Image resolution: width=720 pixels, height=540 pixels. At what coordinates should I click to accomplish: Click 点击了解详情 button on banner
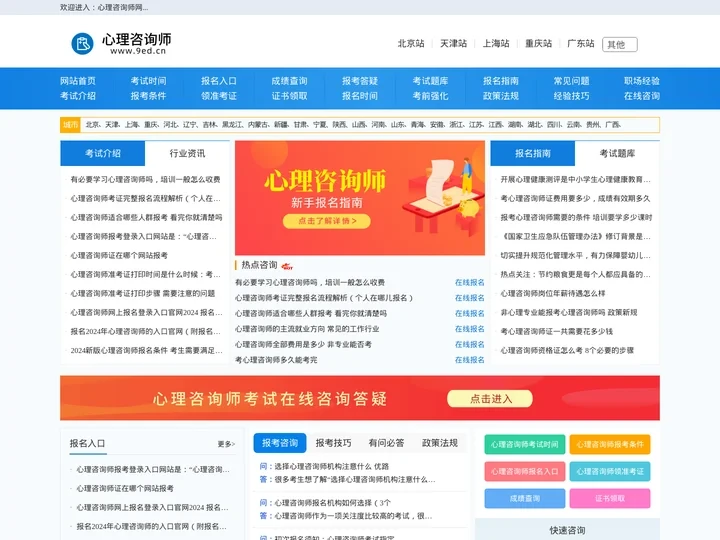[326, 221]
